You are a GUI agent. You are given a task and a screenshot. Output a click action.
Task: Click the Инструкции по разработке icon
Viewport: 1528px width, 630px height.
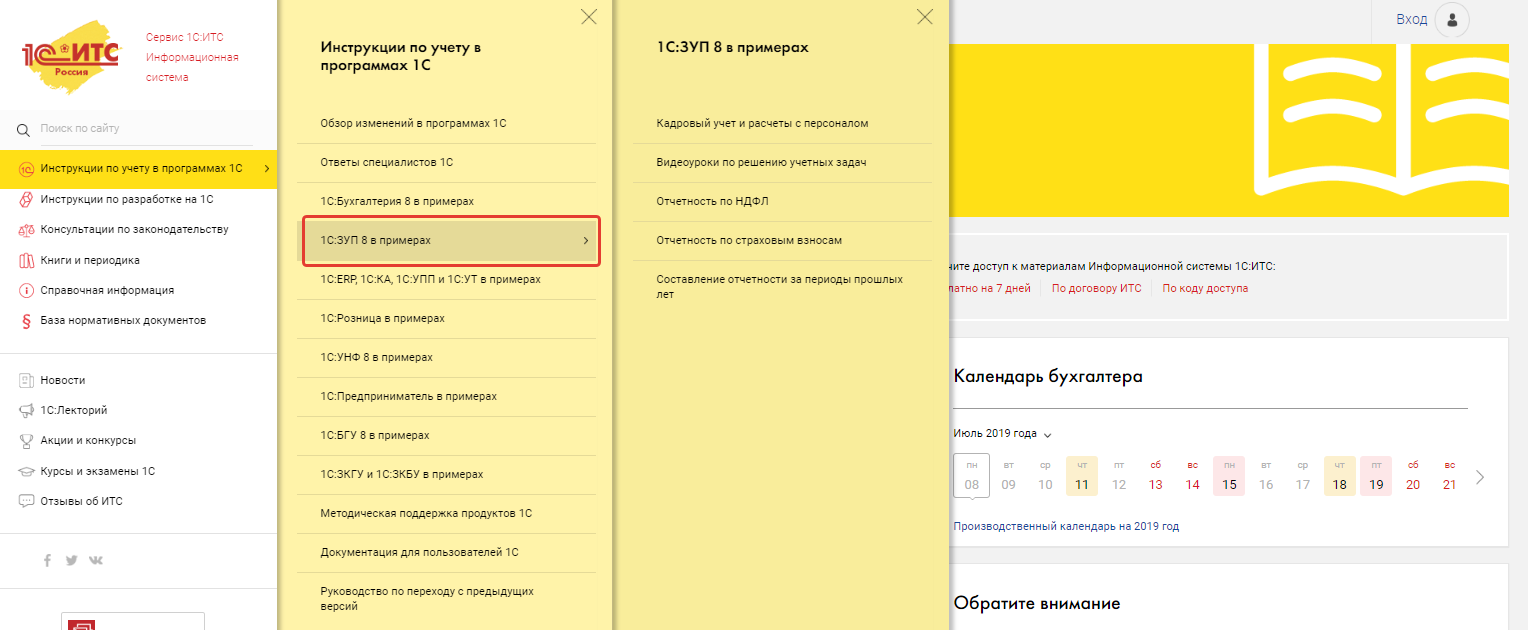click(27, 199)
